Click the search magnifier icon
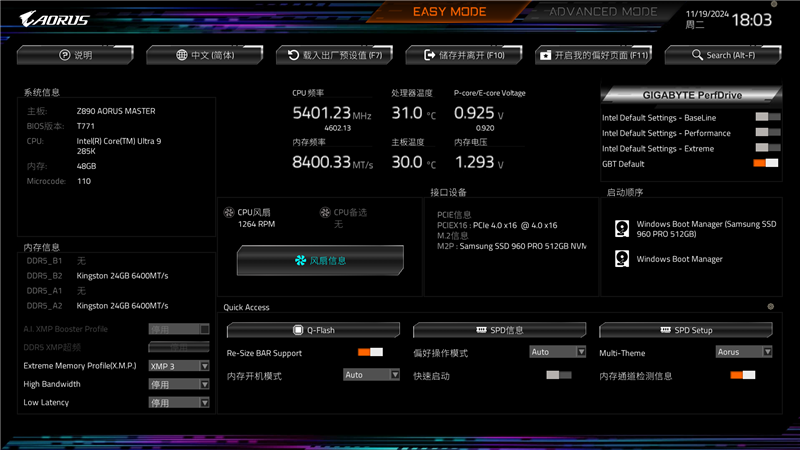Screen dimensions: 800x450 tap(697, 55)
